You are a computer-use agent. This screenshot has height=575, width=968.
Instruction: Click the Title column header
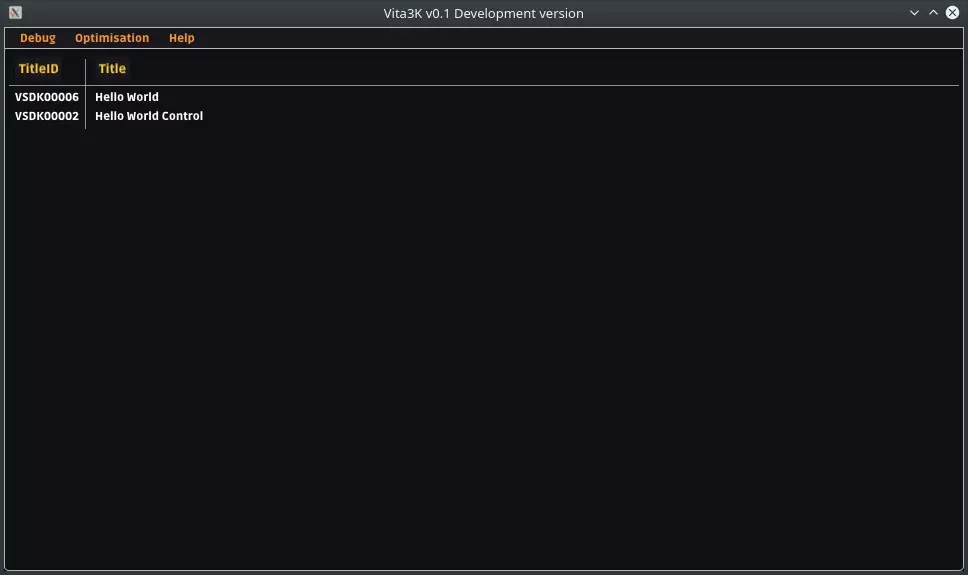[x=112, y=69]
